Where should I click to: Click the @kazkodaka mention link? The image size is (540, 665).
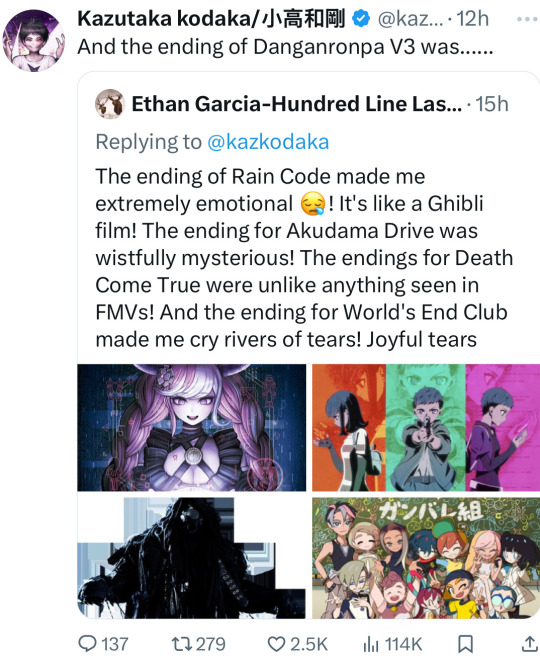(268, 142)
